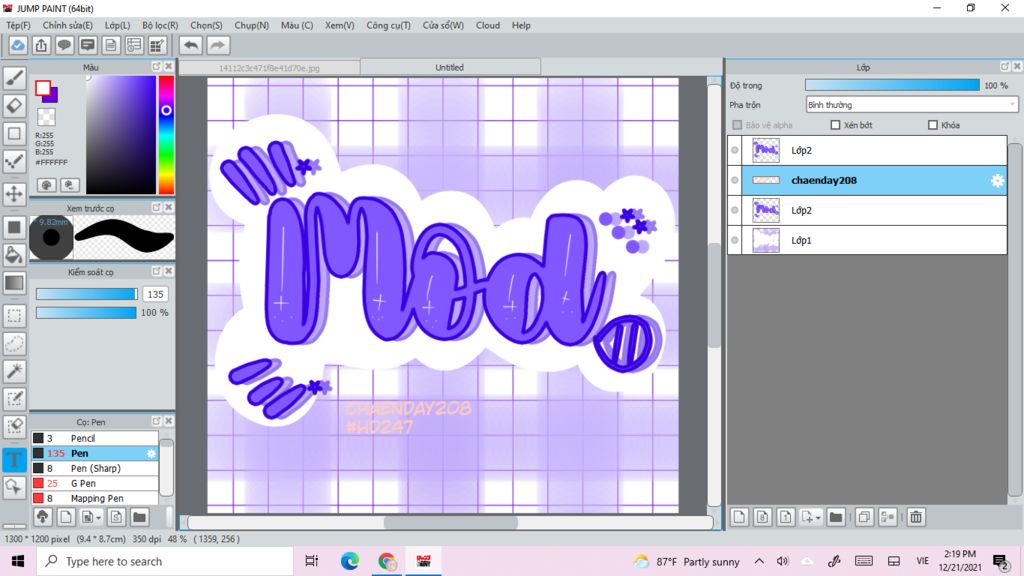
Task: Toggle visibility of chaenday208 layer
Action: [735, 180]
